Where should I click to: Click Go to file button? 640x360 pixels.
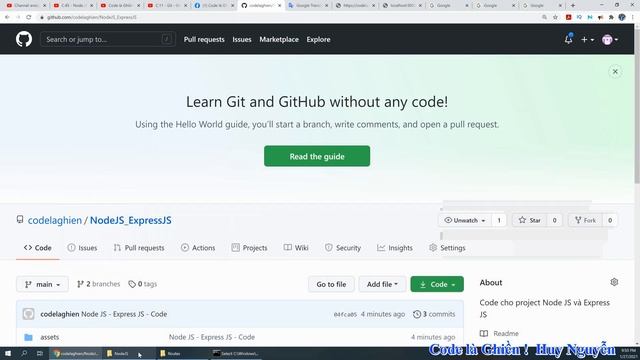(331, 284)
